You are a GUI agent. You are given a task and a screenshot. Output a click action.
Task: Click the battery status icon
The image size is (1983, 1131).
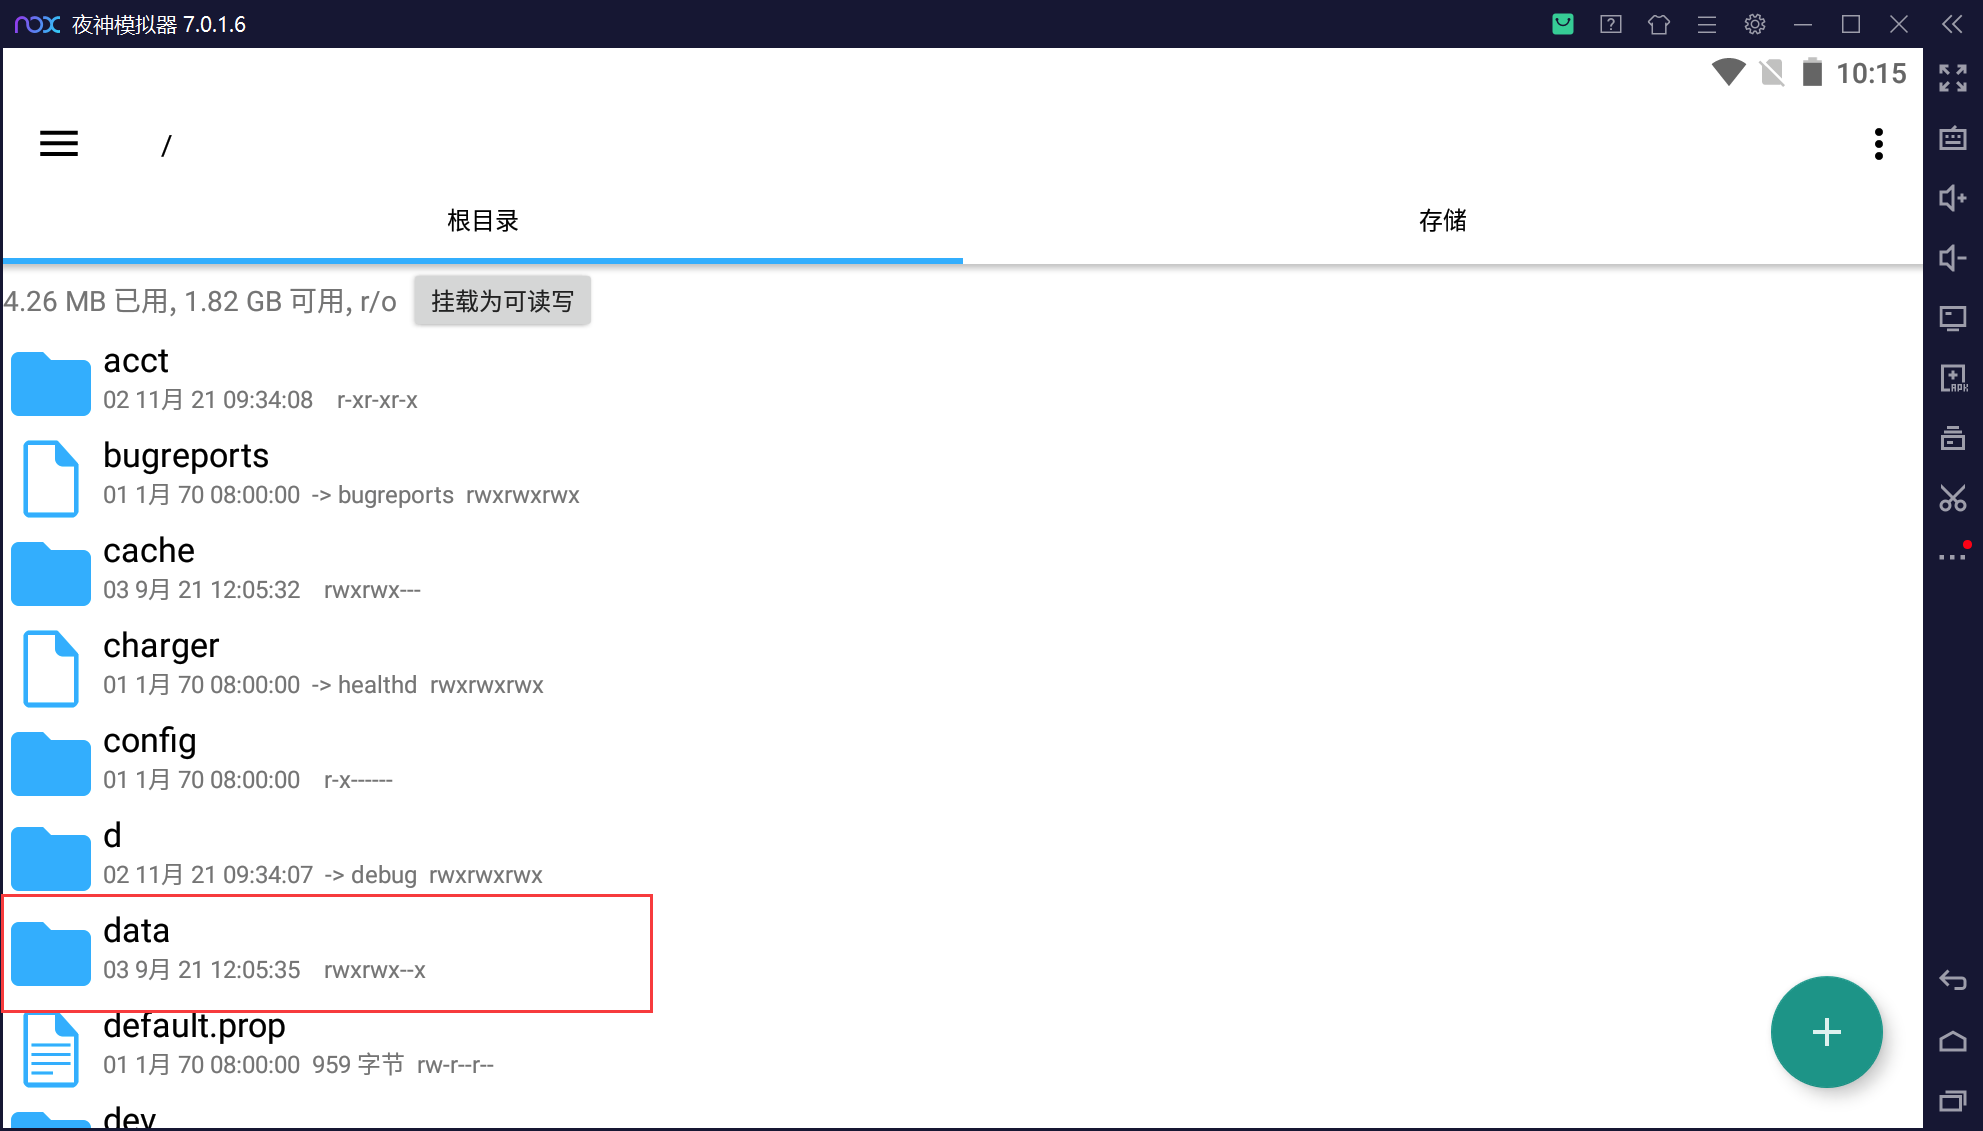click(1812, 73)
